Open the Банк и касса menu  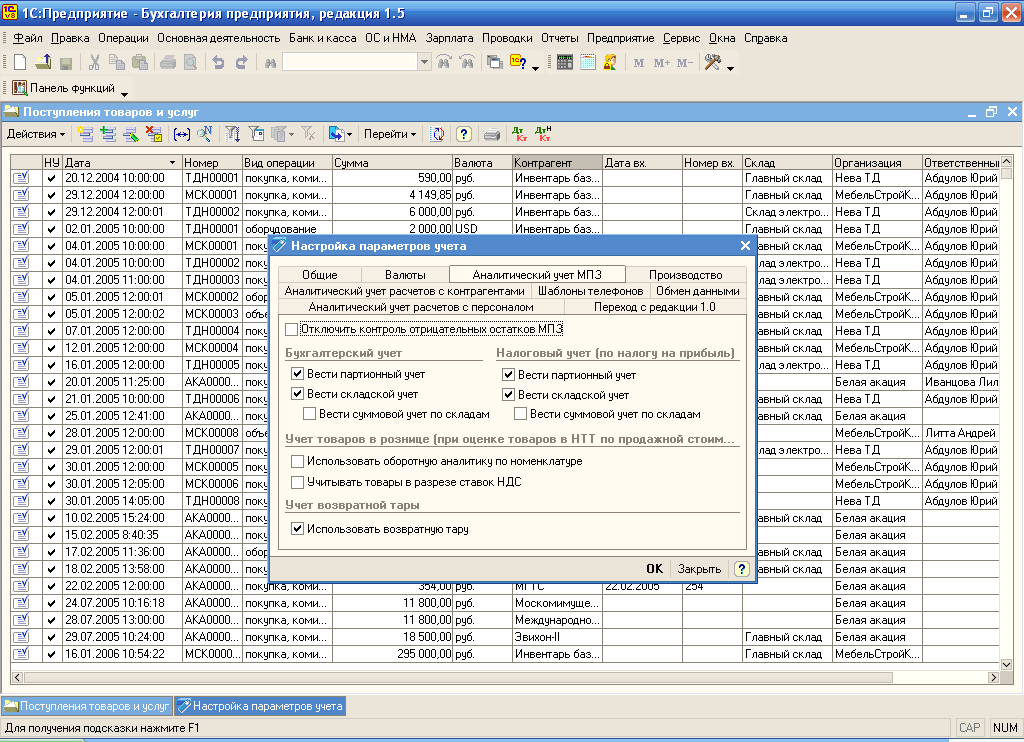323,38
